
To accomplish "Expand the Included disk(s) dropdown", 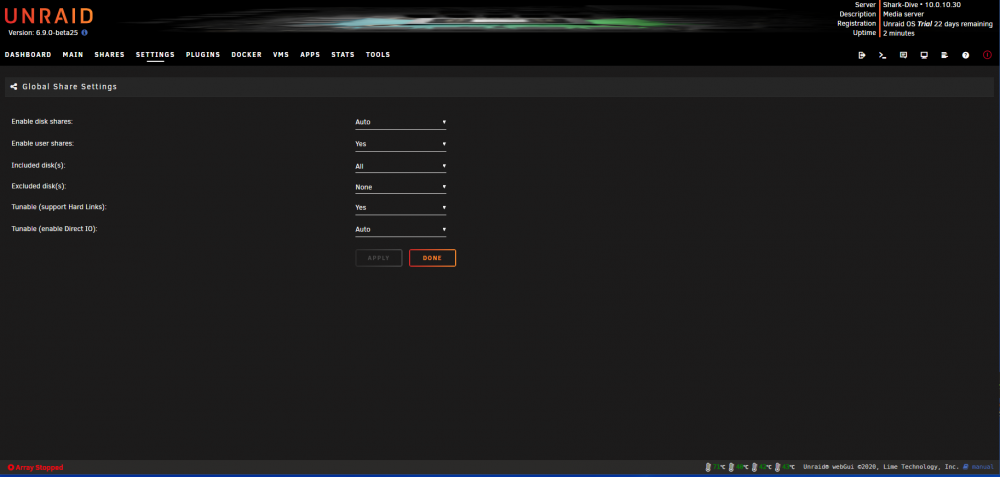I will (401, 166).
